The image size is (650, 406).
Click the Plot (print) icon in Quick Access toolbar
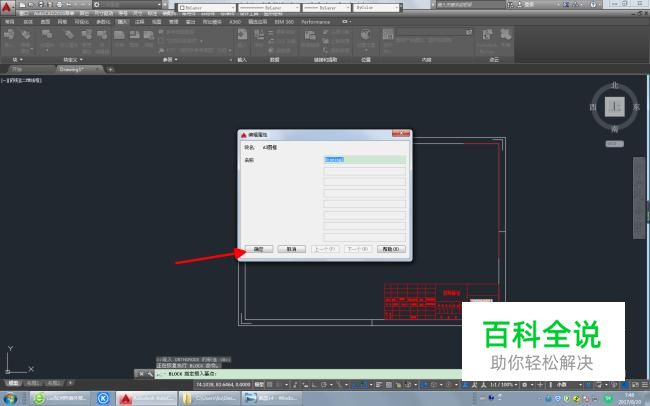(59, 5)
